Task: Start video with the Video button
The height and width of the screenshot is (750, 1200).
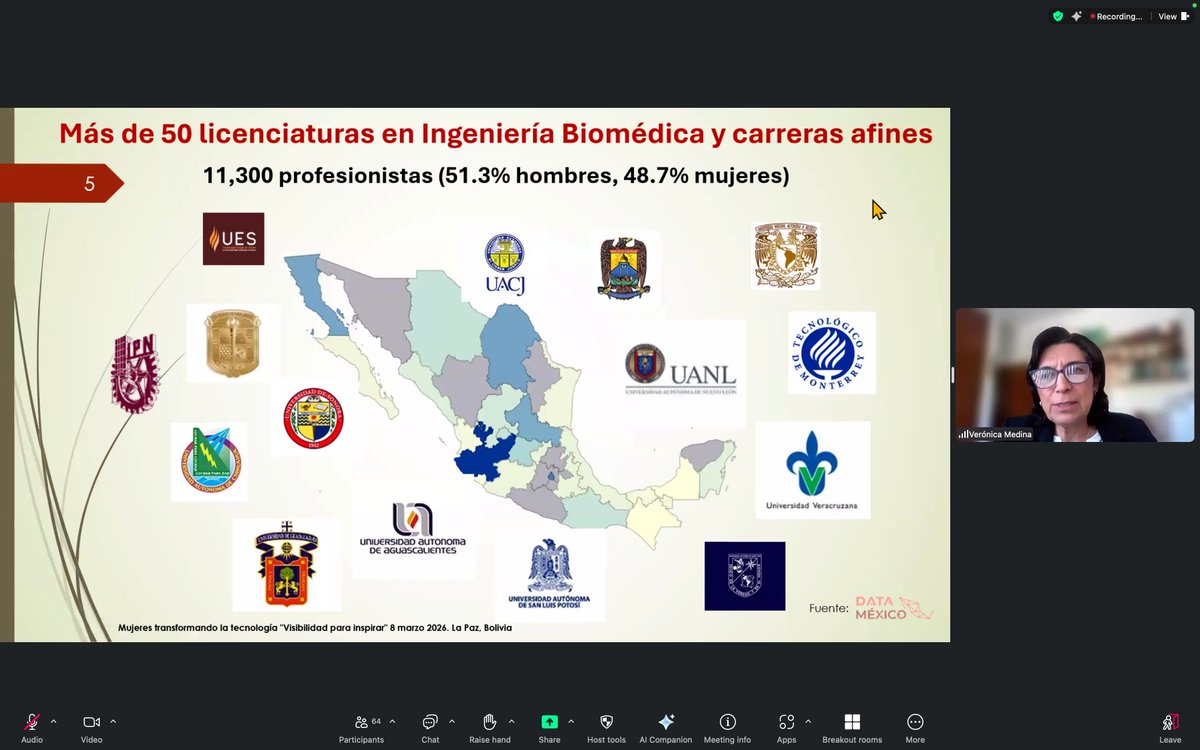Action: coord(91,727)
